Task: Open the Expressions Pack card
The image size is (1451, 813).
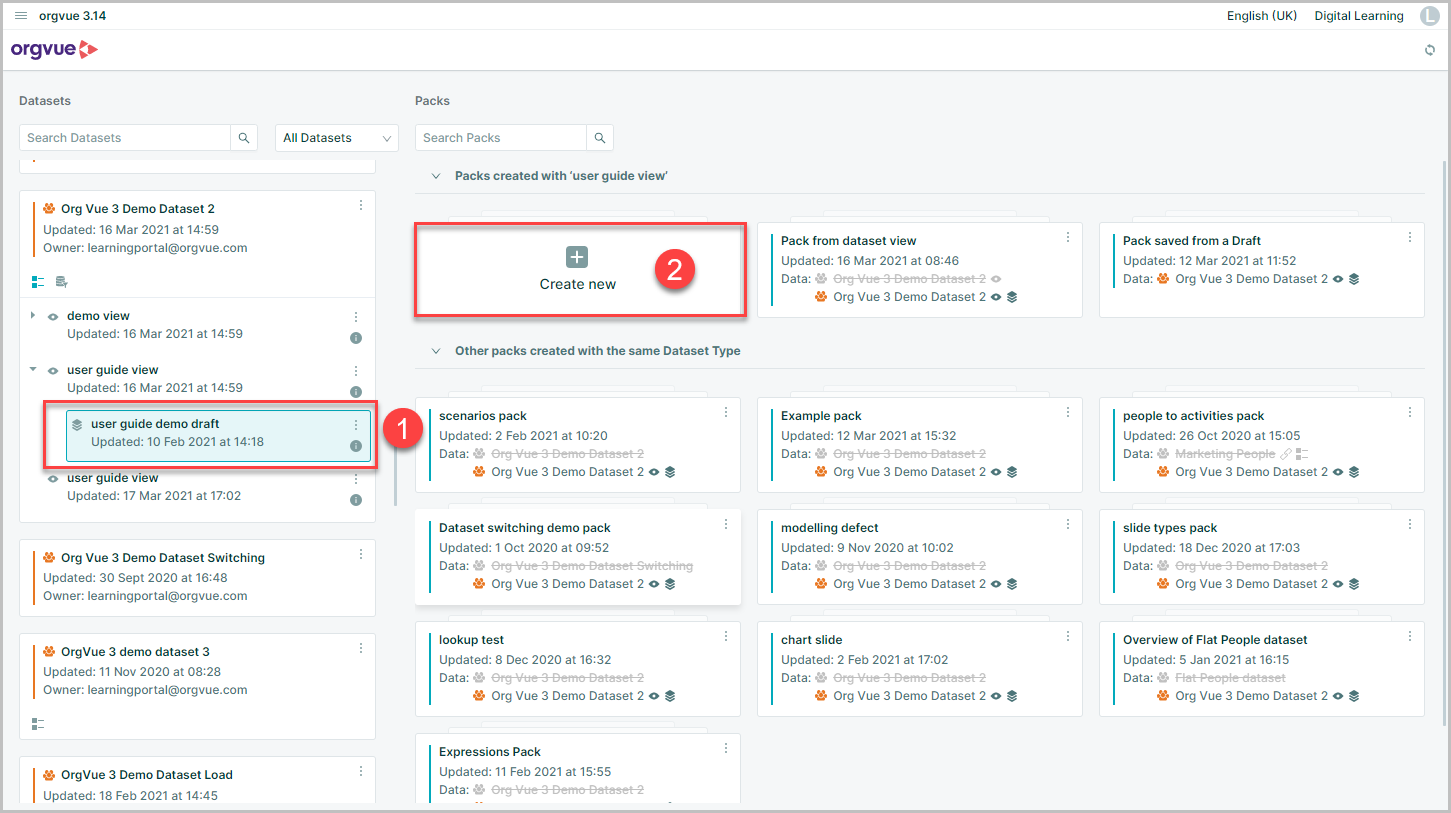Action: tap(578, 768)
